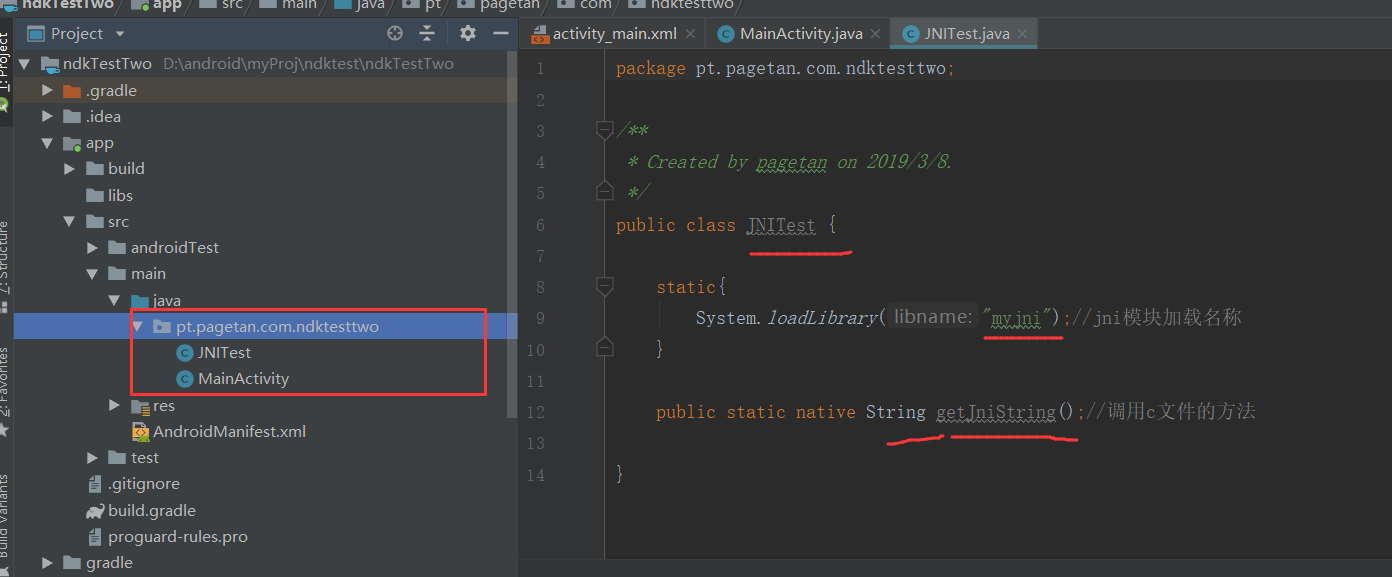Click the JNITest.java tab class icon

[910, 34]
